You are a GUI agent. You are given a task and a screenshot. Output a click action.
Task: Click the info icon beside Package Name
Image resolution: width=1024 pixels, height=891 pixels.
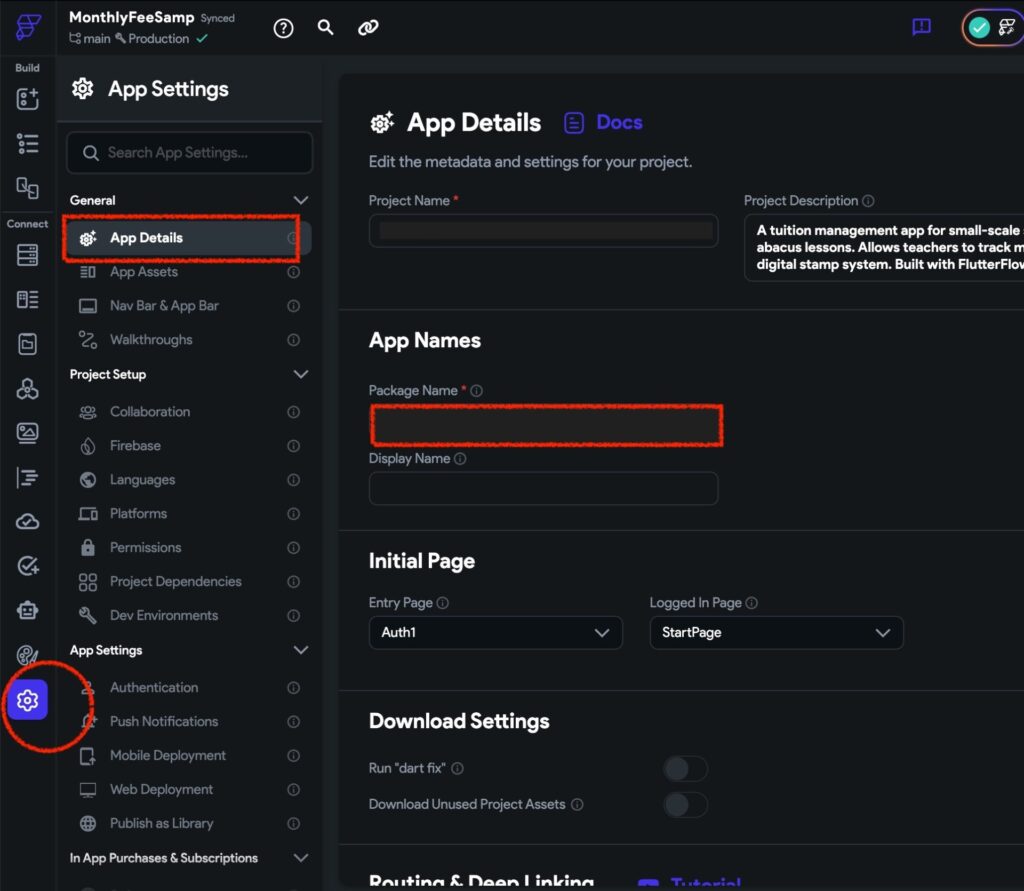(x=477, y=391)
